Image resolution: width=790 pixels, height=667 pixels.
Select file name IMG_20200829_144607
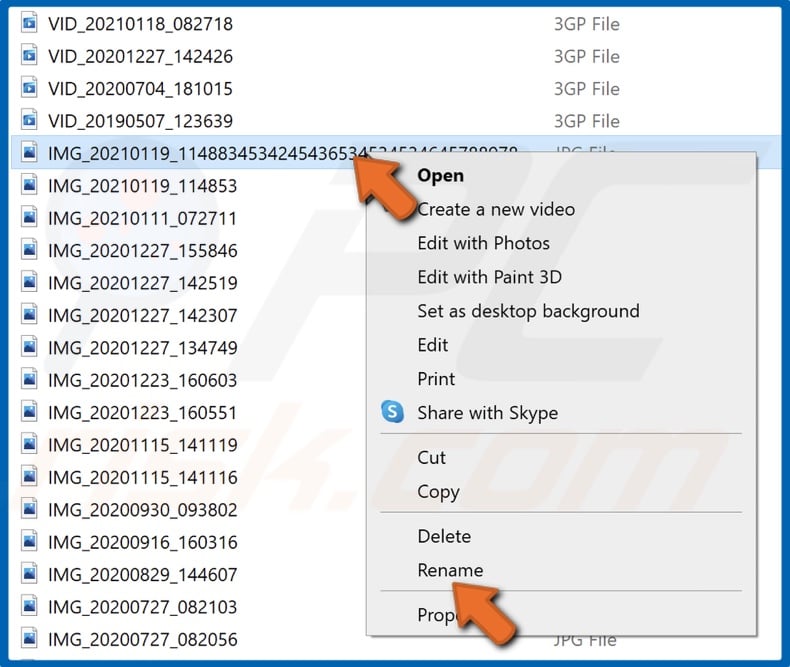143,575
